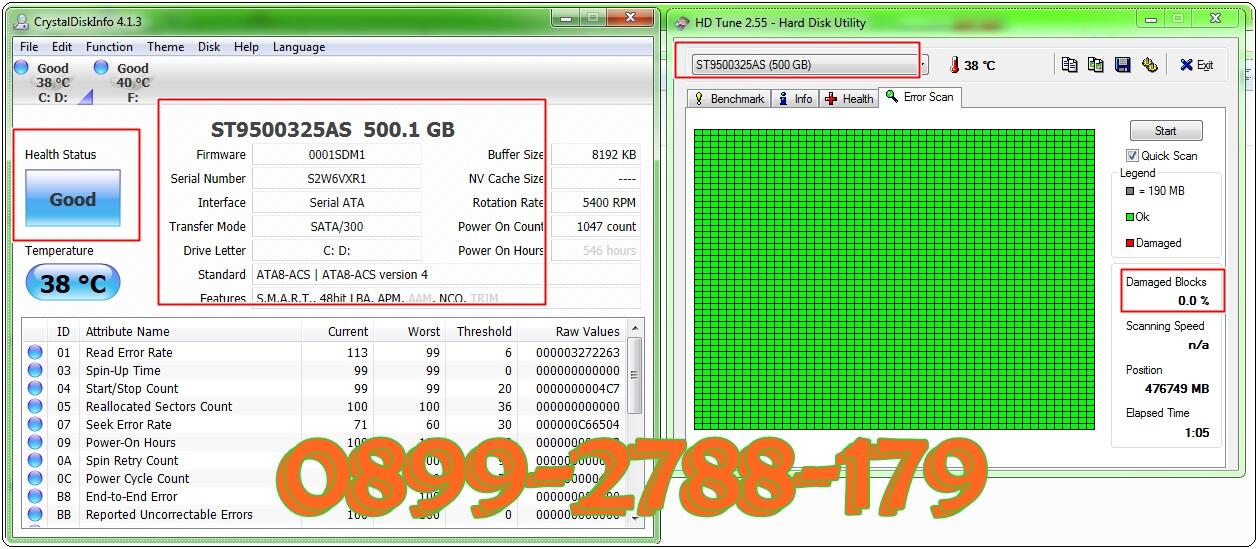1258x549 pixels.
Task: Click the Buffer Size value 8192 KB
Action: tap(596, 155)
